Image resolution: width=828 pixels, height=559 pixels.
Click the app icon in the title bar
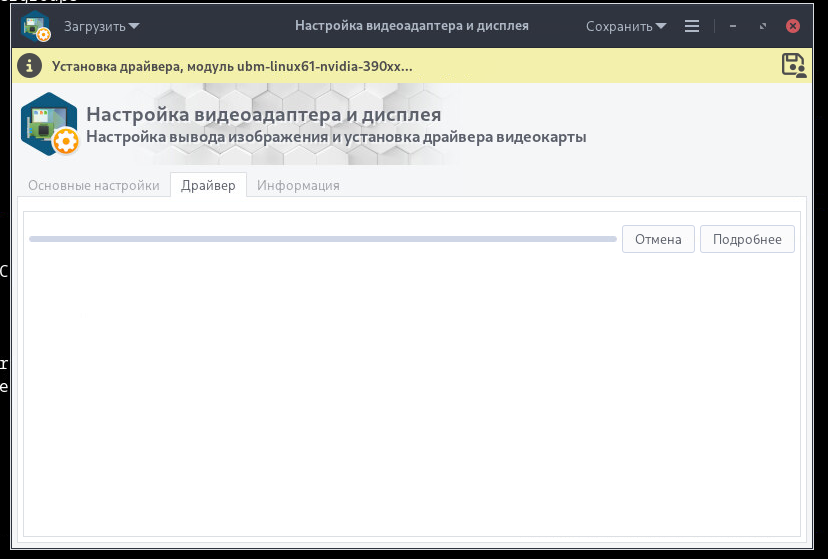[36, 26]
